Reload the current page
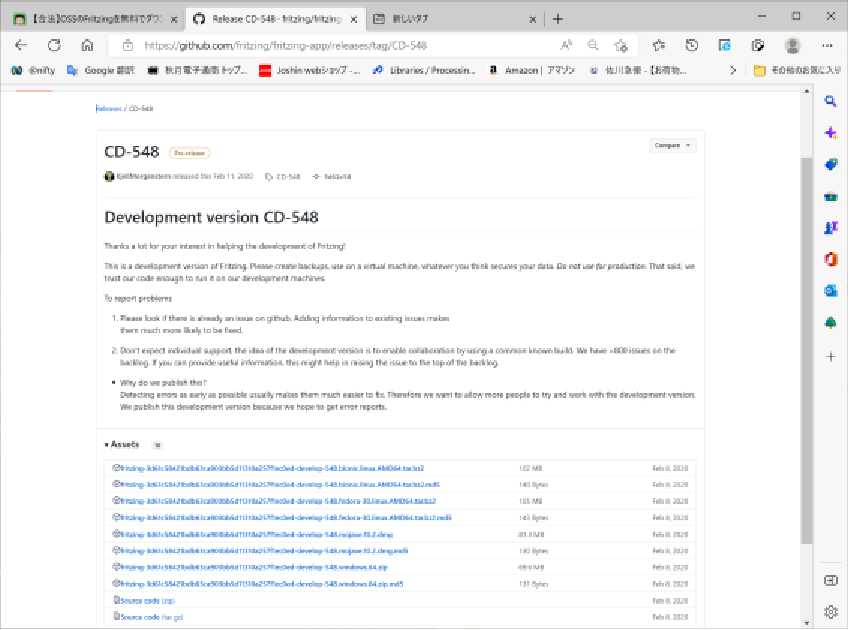 coord(54,45)
